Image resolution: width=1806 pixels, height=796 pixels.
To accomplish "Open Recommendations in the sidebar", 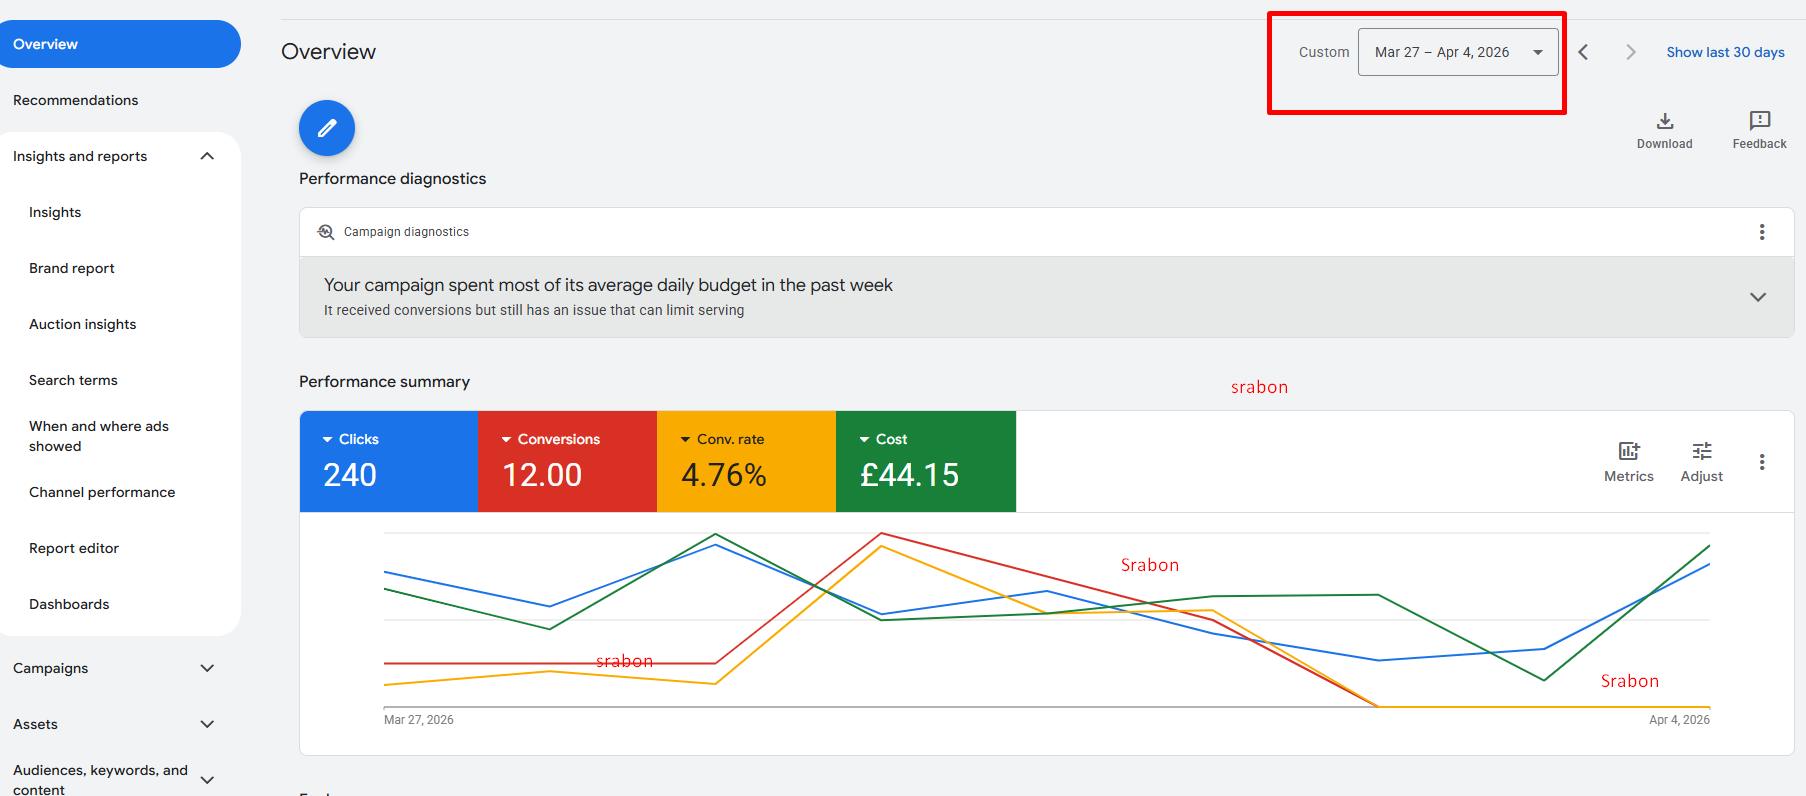I will pos(76,100).
